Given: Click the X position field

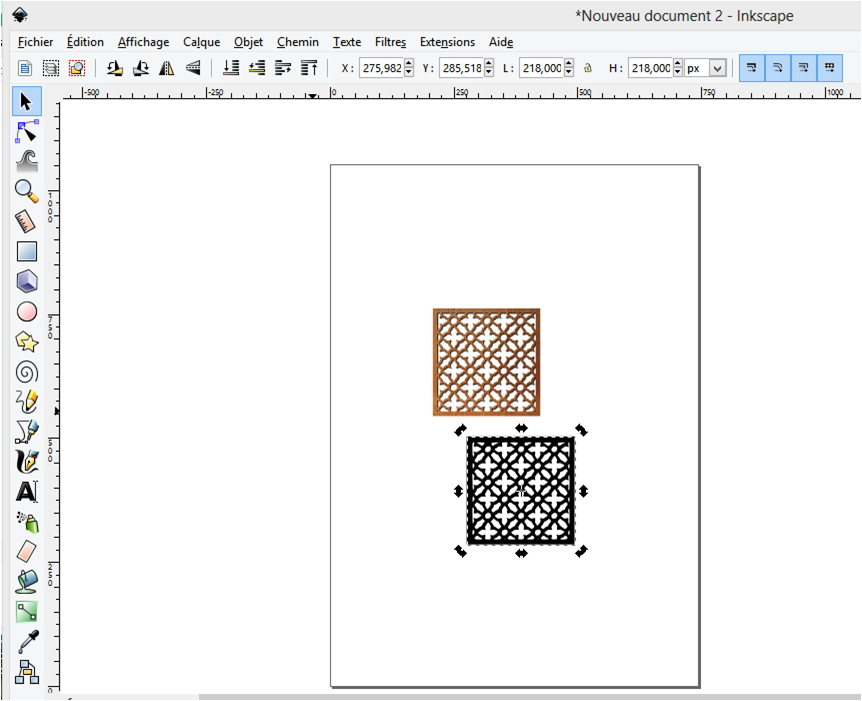Looking at the screenshot, I should point(382,68).
